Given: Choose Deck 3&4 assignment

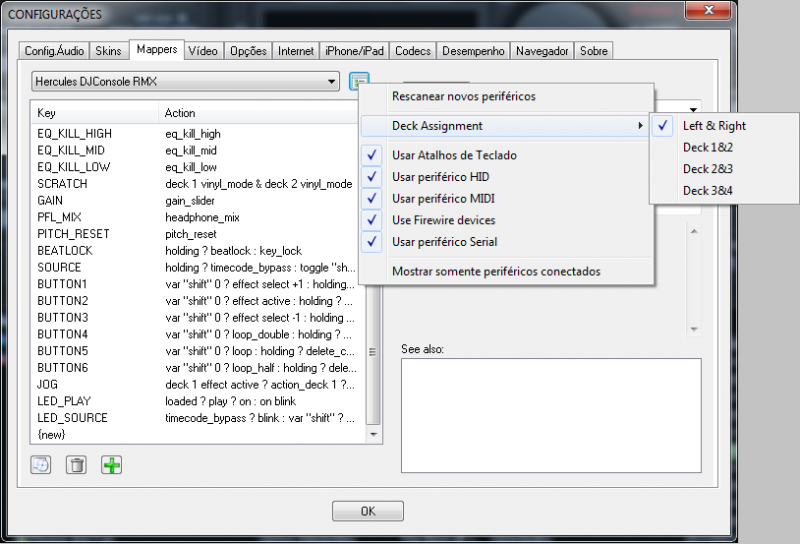Looking at the screenshot, I should click(708, 190).
